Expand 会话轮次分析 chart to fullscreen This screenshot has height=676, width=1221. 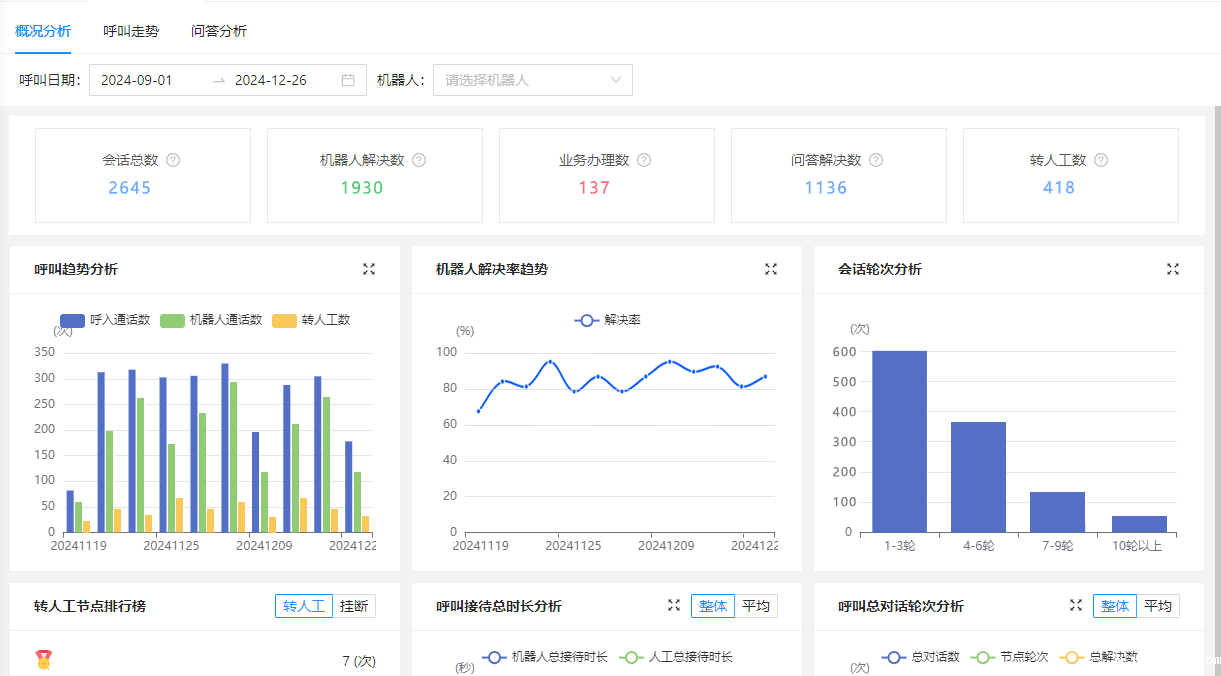pyautogui.click(x=1173, y=269)
